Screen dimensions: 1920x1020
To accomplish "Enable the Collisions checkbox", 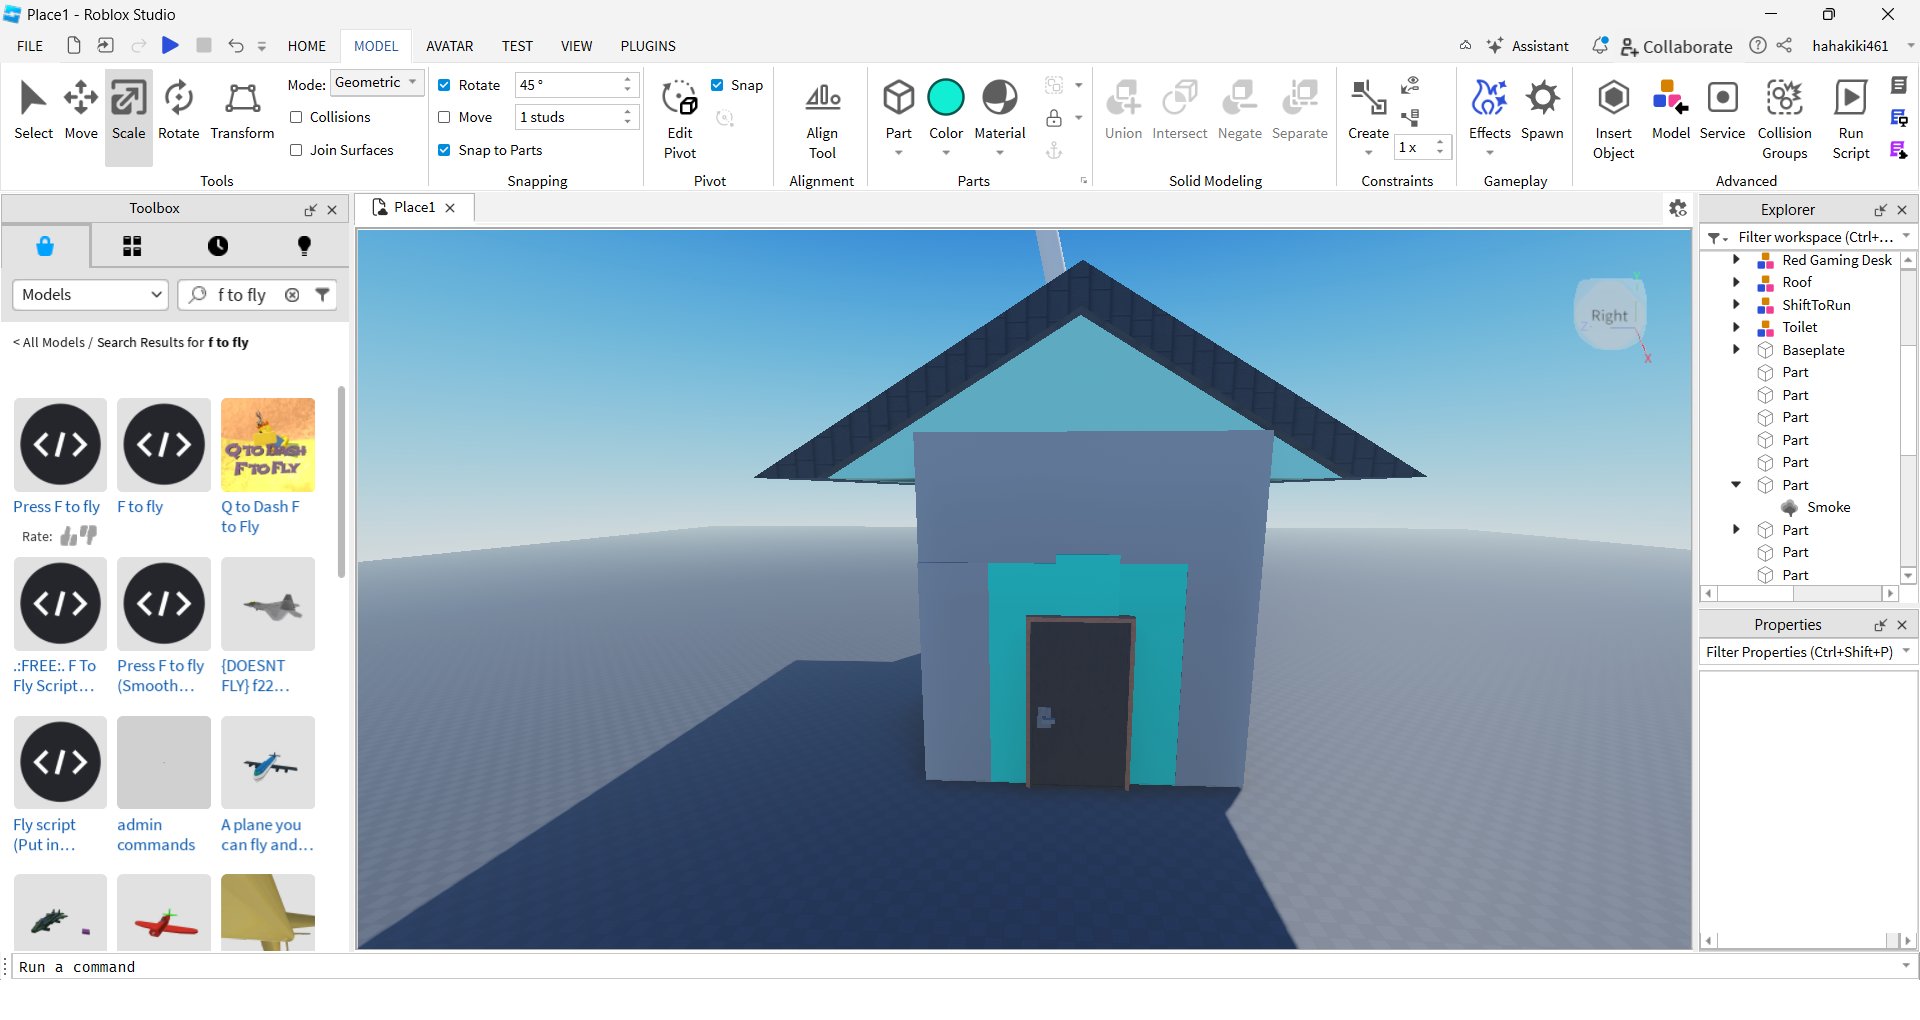I will point(296,117).
